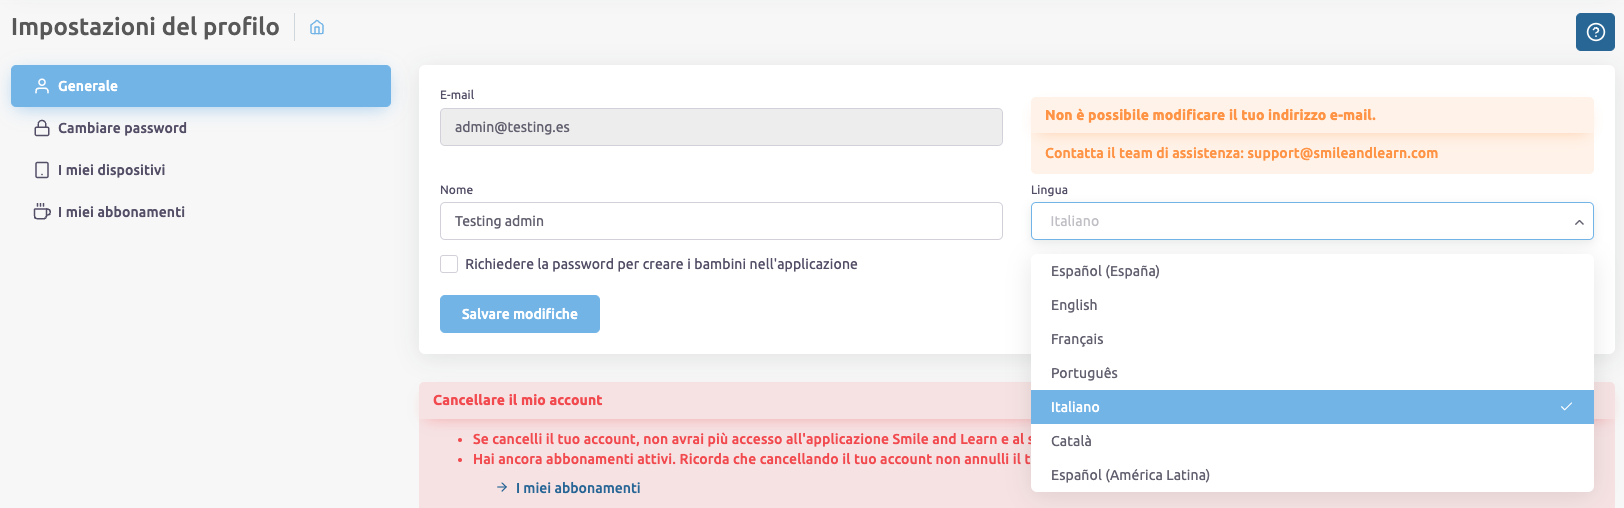The width and height of the screenshot is (1624, 508).
Task: Click the user icon in Generale
Action: pyautogui.click(x=42, y=86)
